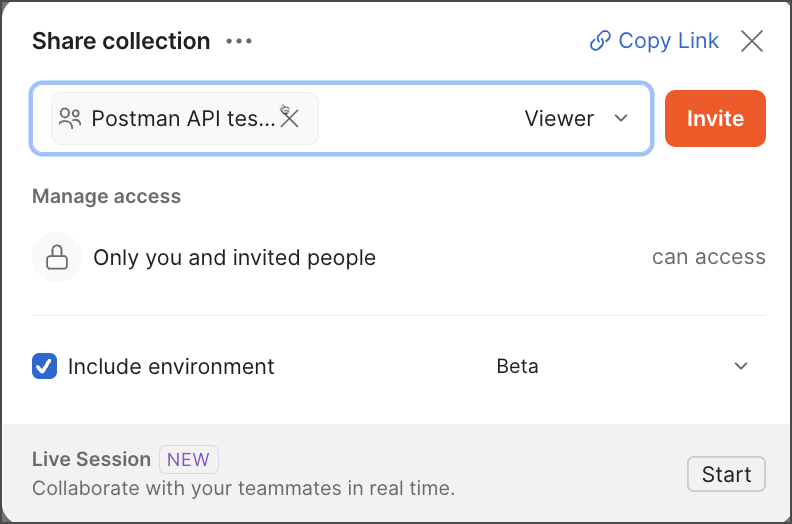Image resolution: width=792 pixels, height=524 pixels.
Task: Close the Share collection dialog
Action: (752, 41)
